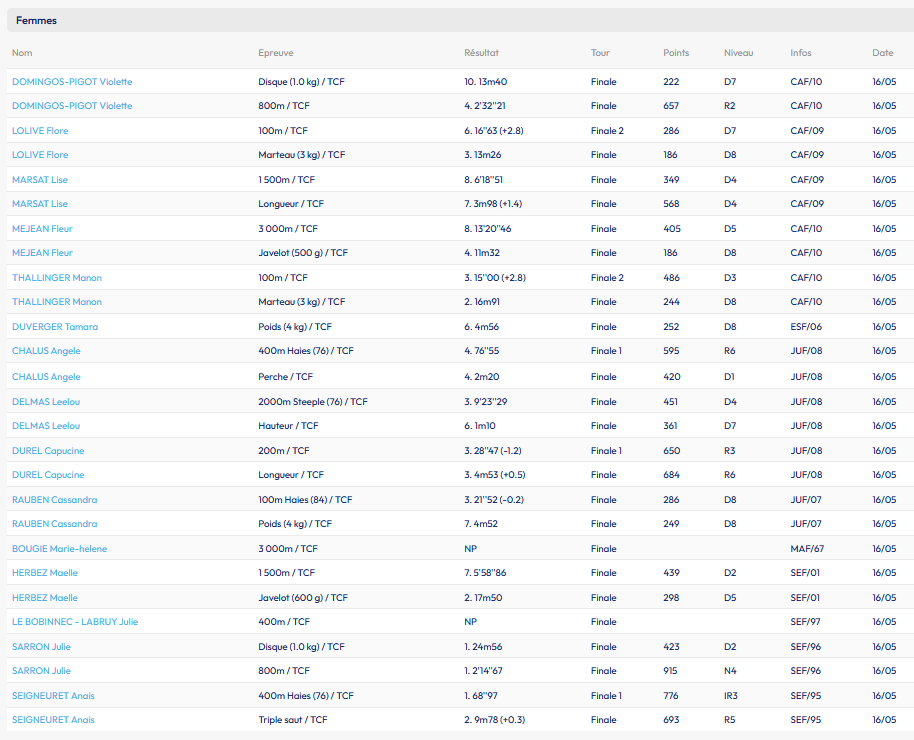
Task: Click the Points column header
Action: 676,52
